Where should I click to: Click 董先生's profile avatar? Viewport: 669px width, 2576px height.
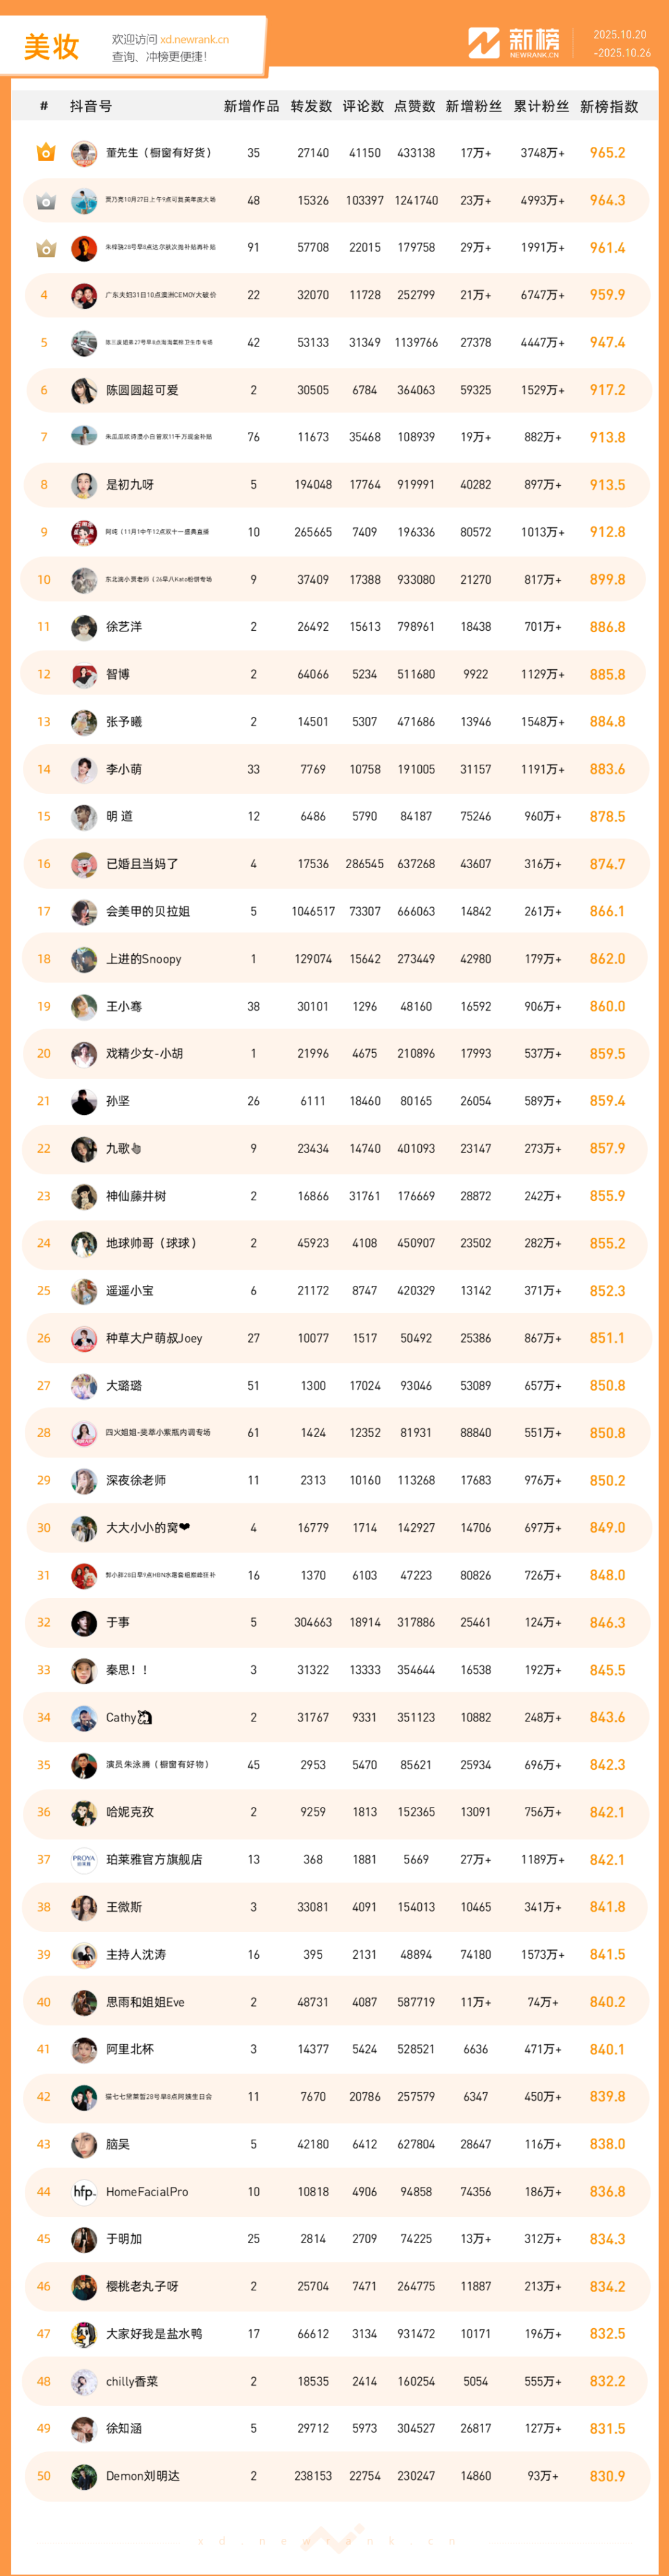tap(84, 154)
